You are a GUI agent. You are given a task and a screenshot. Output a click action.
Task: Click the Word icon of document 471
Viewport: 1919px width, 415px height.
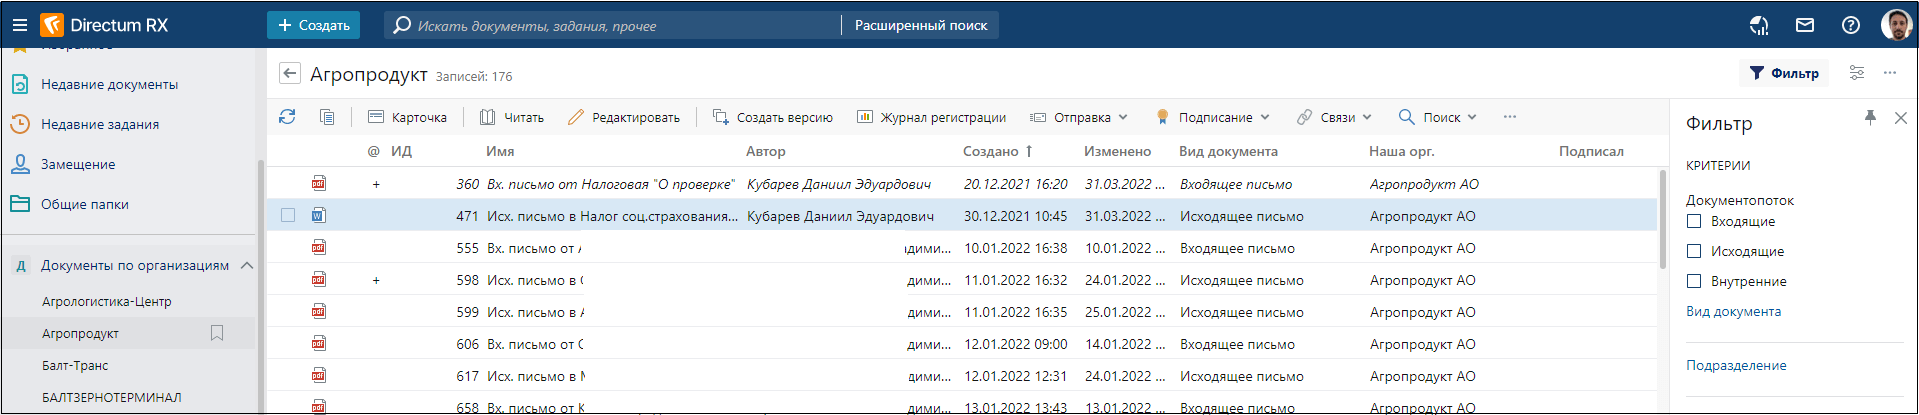click(318, 215)
